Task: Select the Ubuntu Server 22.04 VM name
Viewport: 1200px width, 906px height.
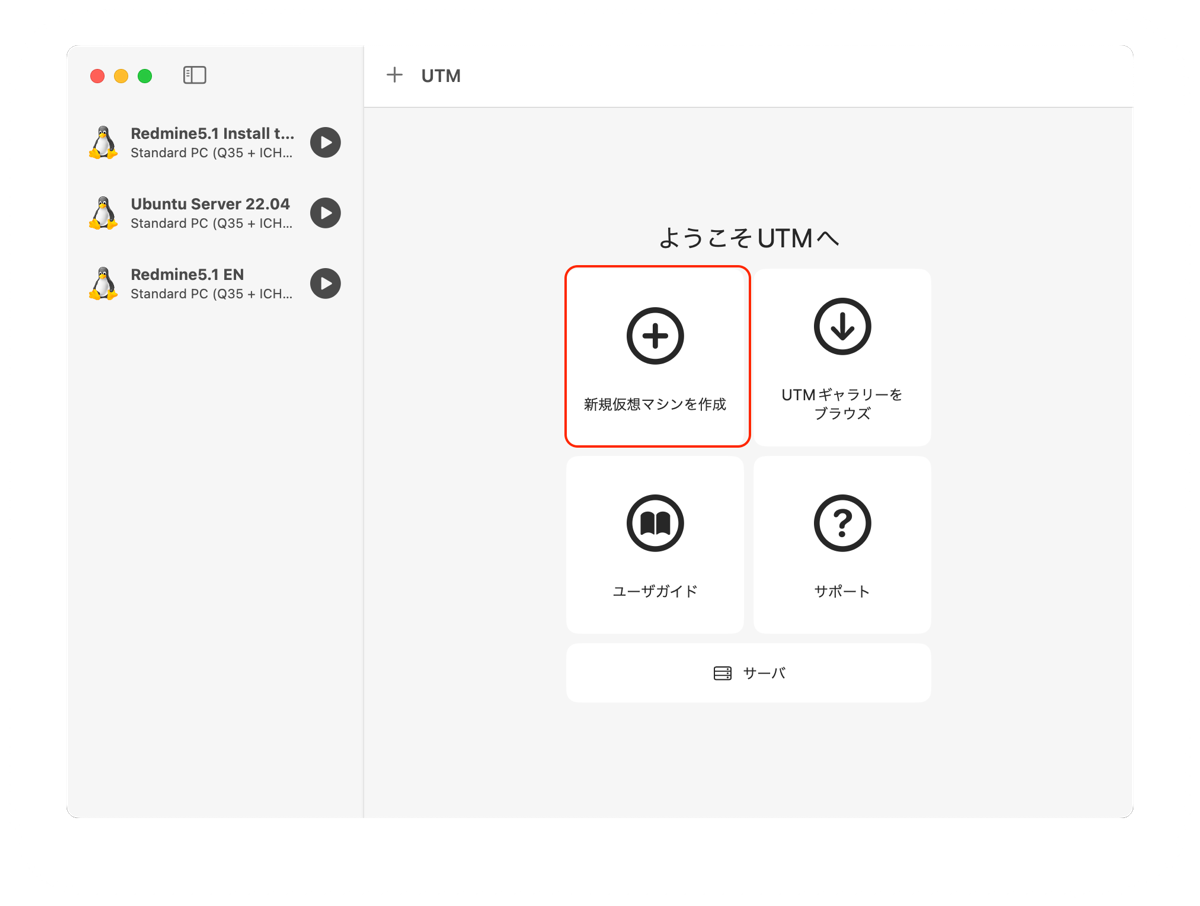Action: coord(210,204)
